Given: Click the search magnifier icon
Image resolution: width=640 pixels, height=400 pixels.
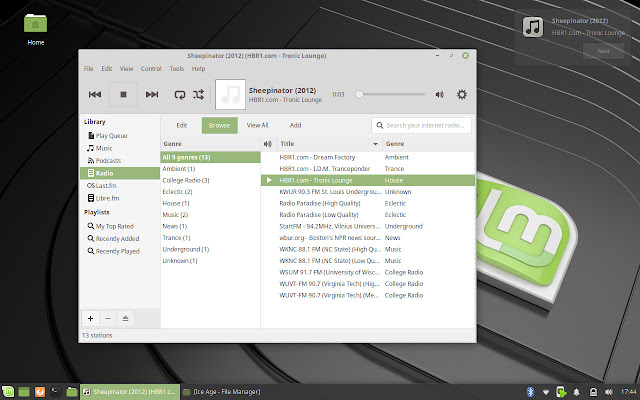Looking at the screenshot, I should point(380,125).
